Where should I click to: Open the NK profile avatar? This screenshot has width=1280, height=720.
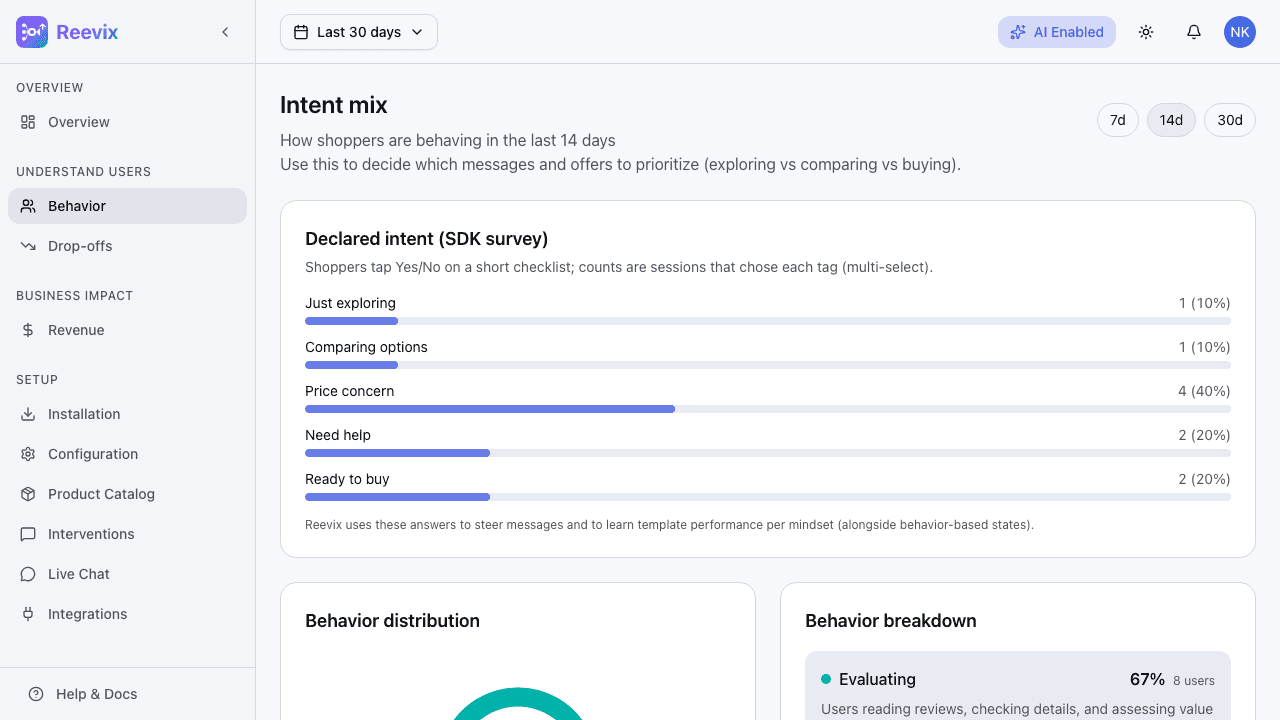pyautogui.click(x=1239, y=31)
